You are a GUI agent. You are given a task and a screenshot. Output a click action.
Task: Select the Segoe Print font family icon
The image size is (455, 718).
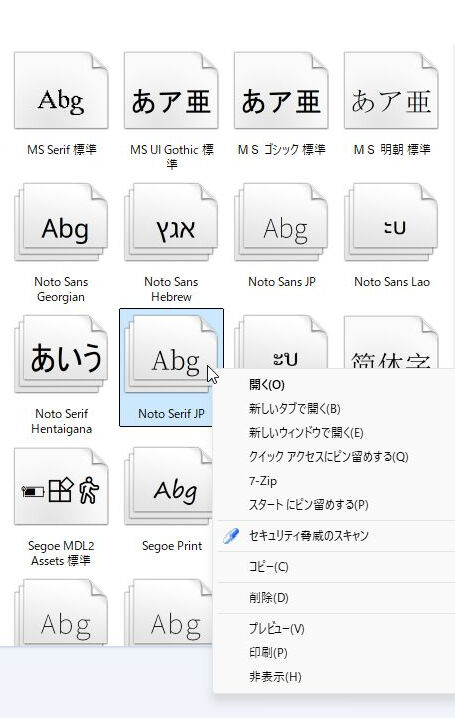point(168,486)
